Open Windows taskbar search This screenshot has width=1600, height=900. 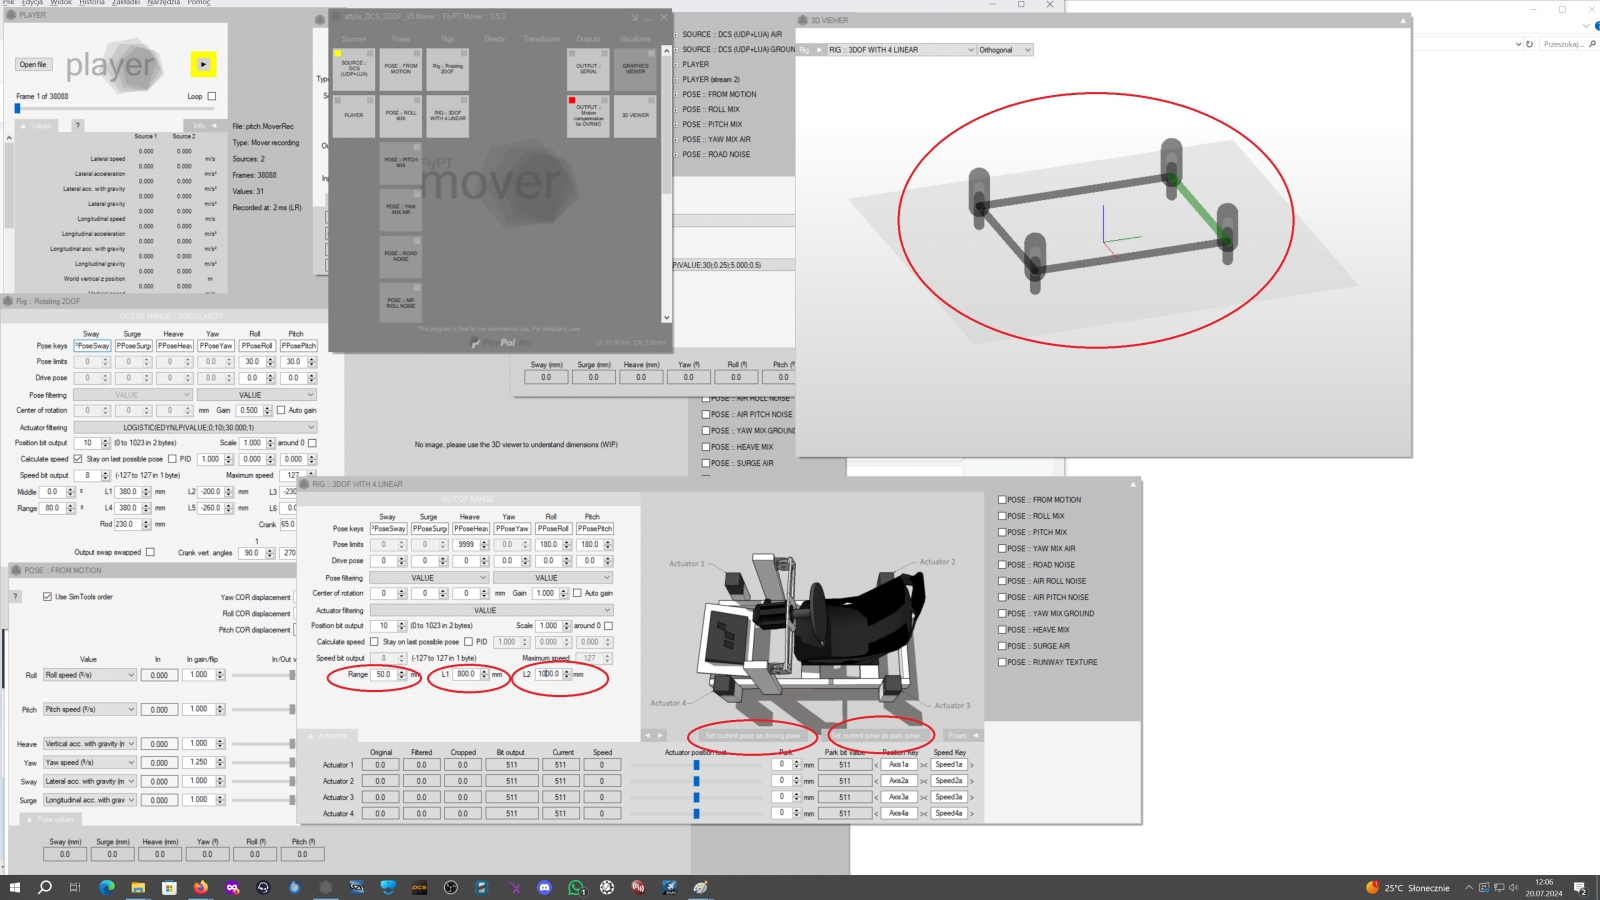(x=45, y=887)
